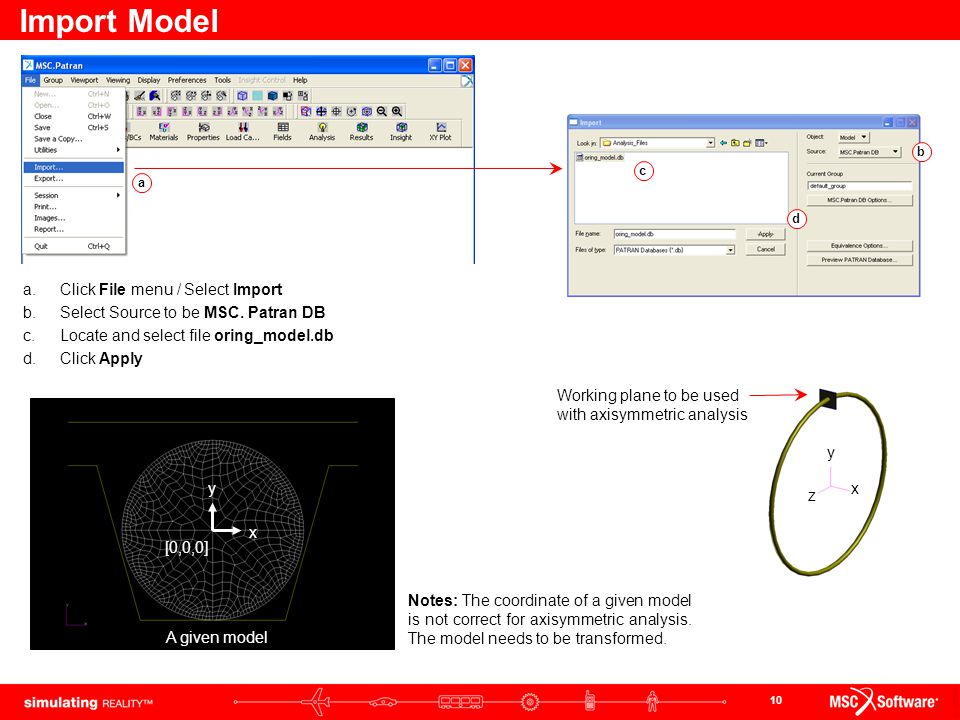Open Equivalence Options...
The height and width of the screenshot is (720, 960).
tap(860, 246)
